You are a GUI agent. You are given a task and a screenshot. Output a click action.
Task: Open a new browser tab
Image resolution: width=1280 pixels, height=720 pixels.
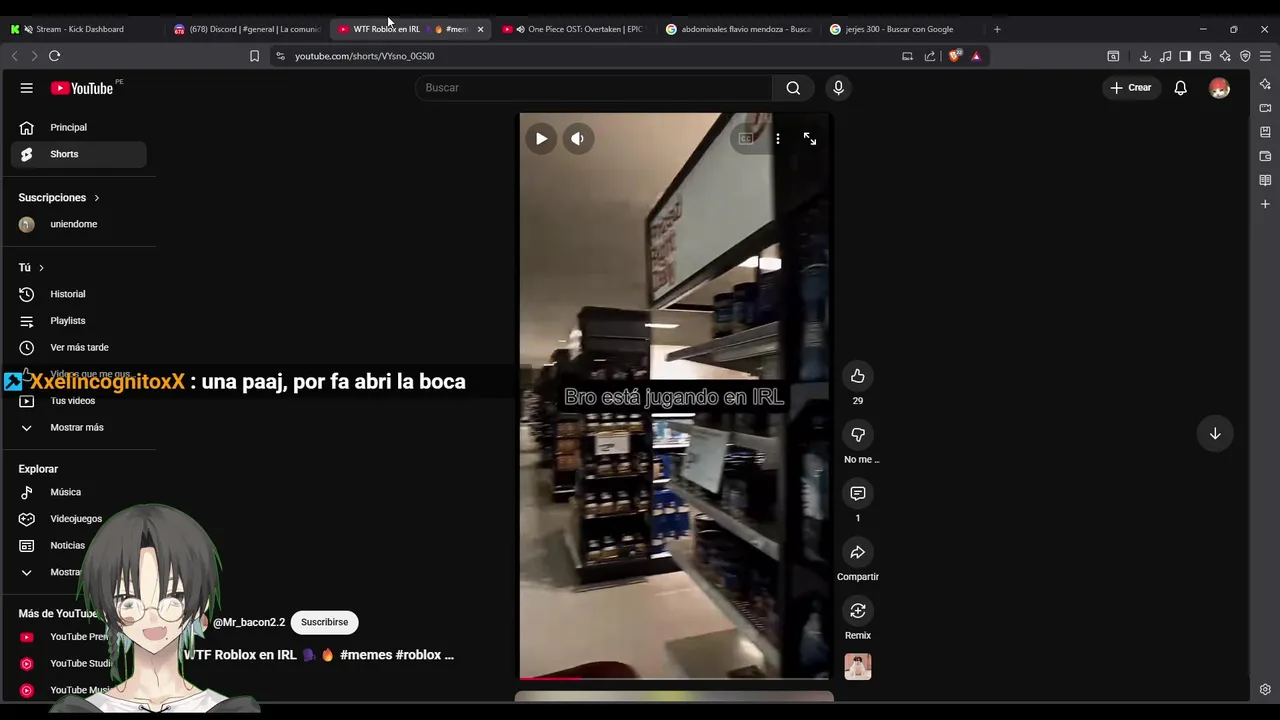tap(997, 29)
